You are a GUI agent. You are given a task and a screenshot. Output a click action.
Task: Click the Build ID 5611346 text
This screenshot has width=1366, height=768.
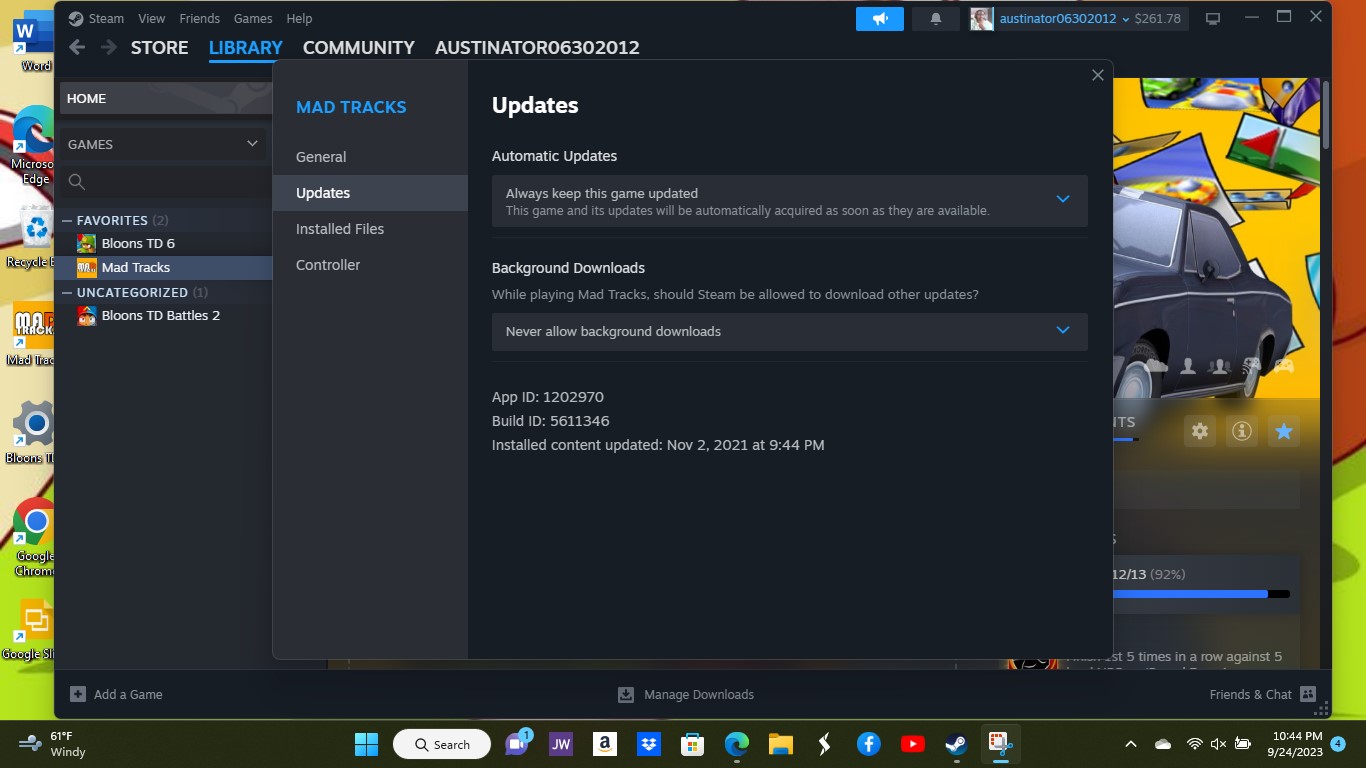551,421
